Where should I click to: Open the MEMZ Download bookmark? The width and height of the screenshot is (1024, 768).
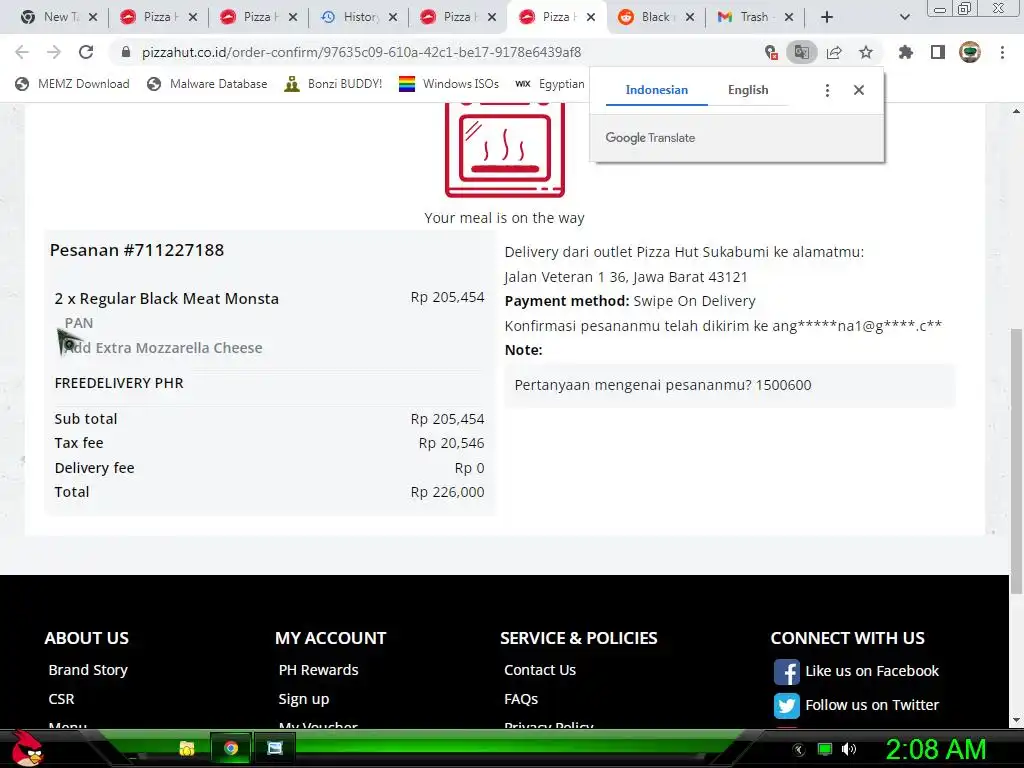point(72,84)
